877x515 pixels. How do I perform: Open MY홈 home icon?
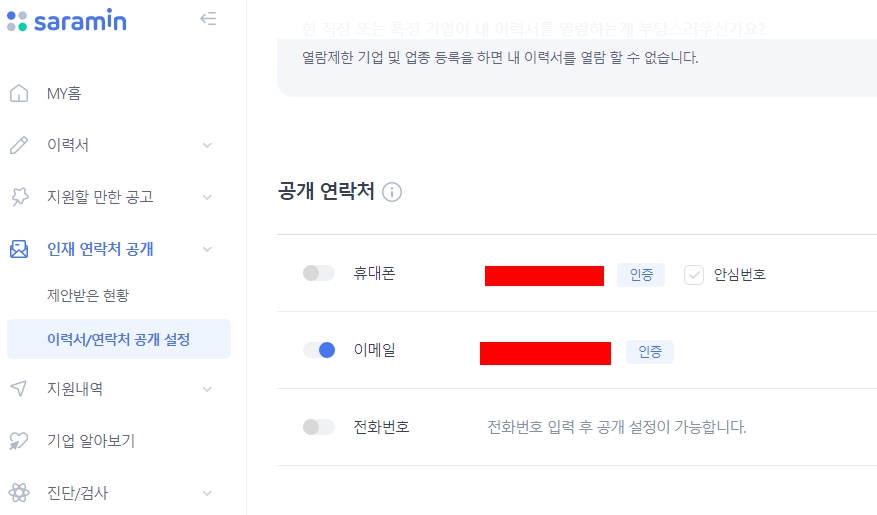(x=19, y=93)
